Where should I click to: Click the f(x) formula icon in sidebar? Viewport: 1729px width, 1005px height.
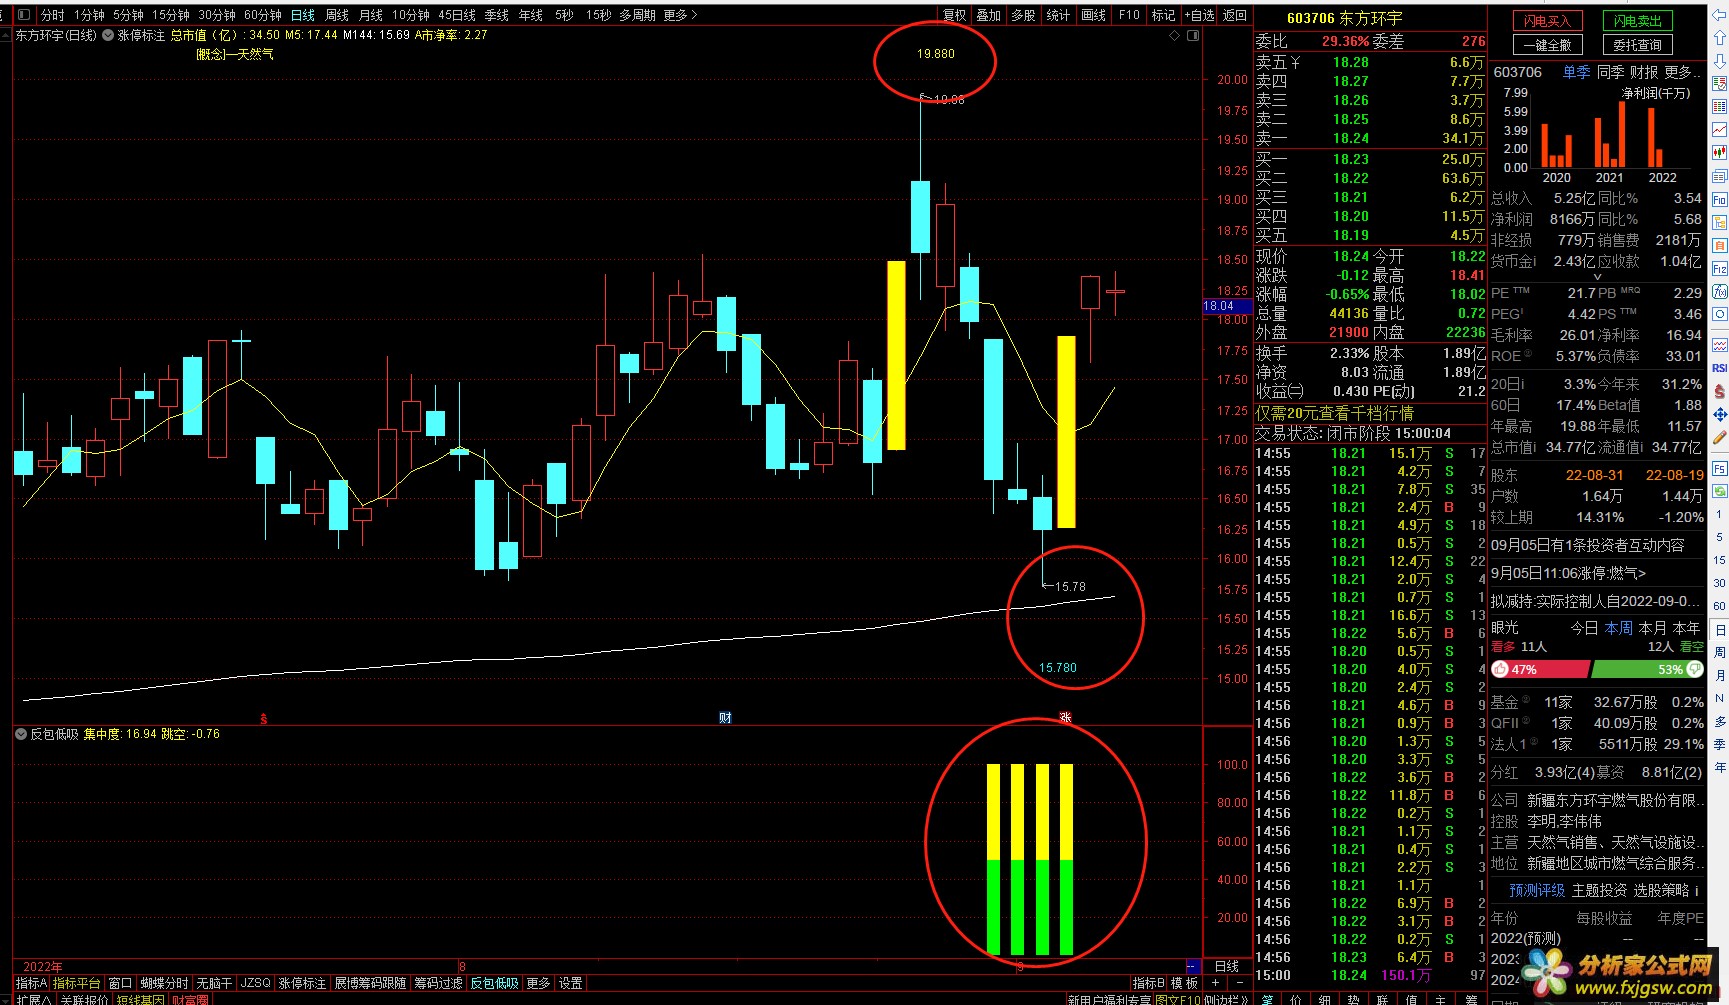click(x=1719, y=293)
